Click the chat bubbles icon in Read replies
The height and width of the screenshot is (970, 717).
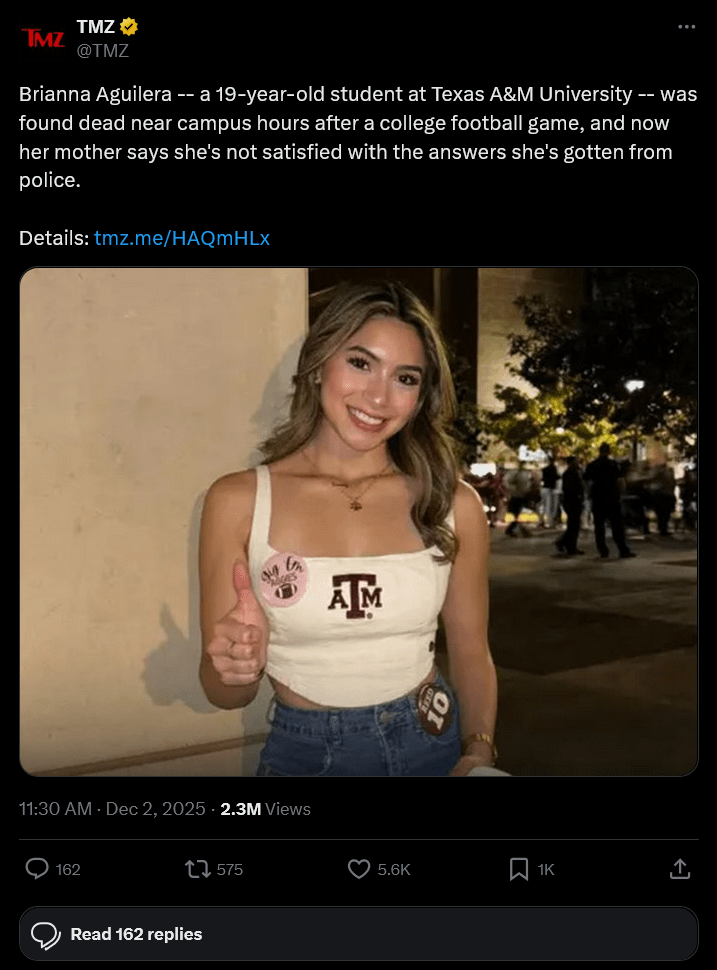[46, 935]
